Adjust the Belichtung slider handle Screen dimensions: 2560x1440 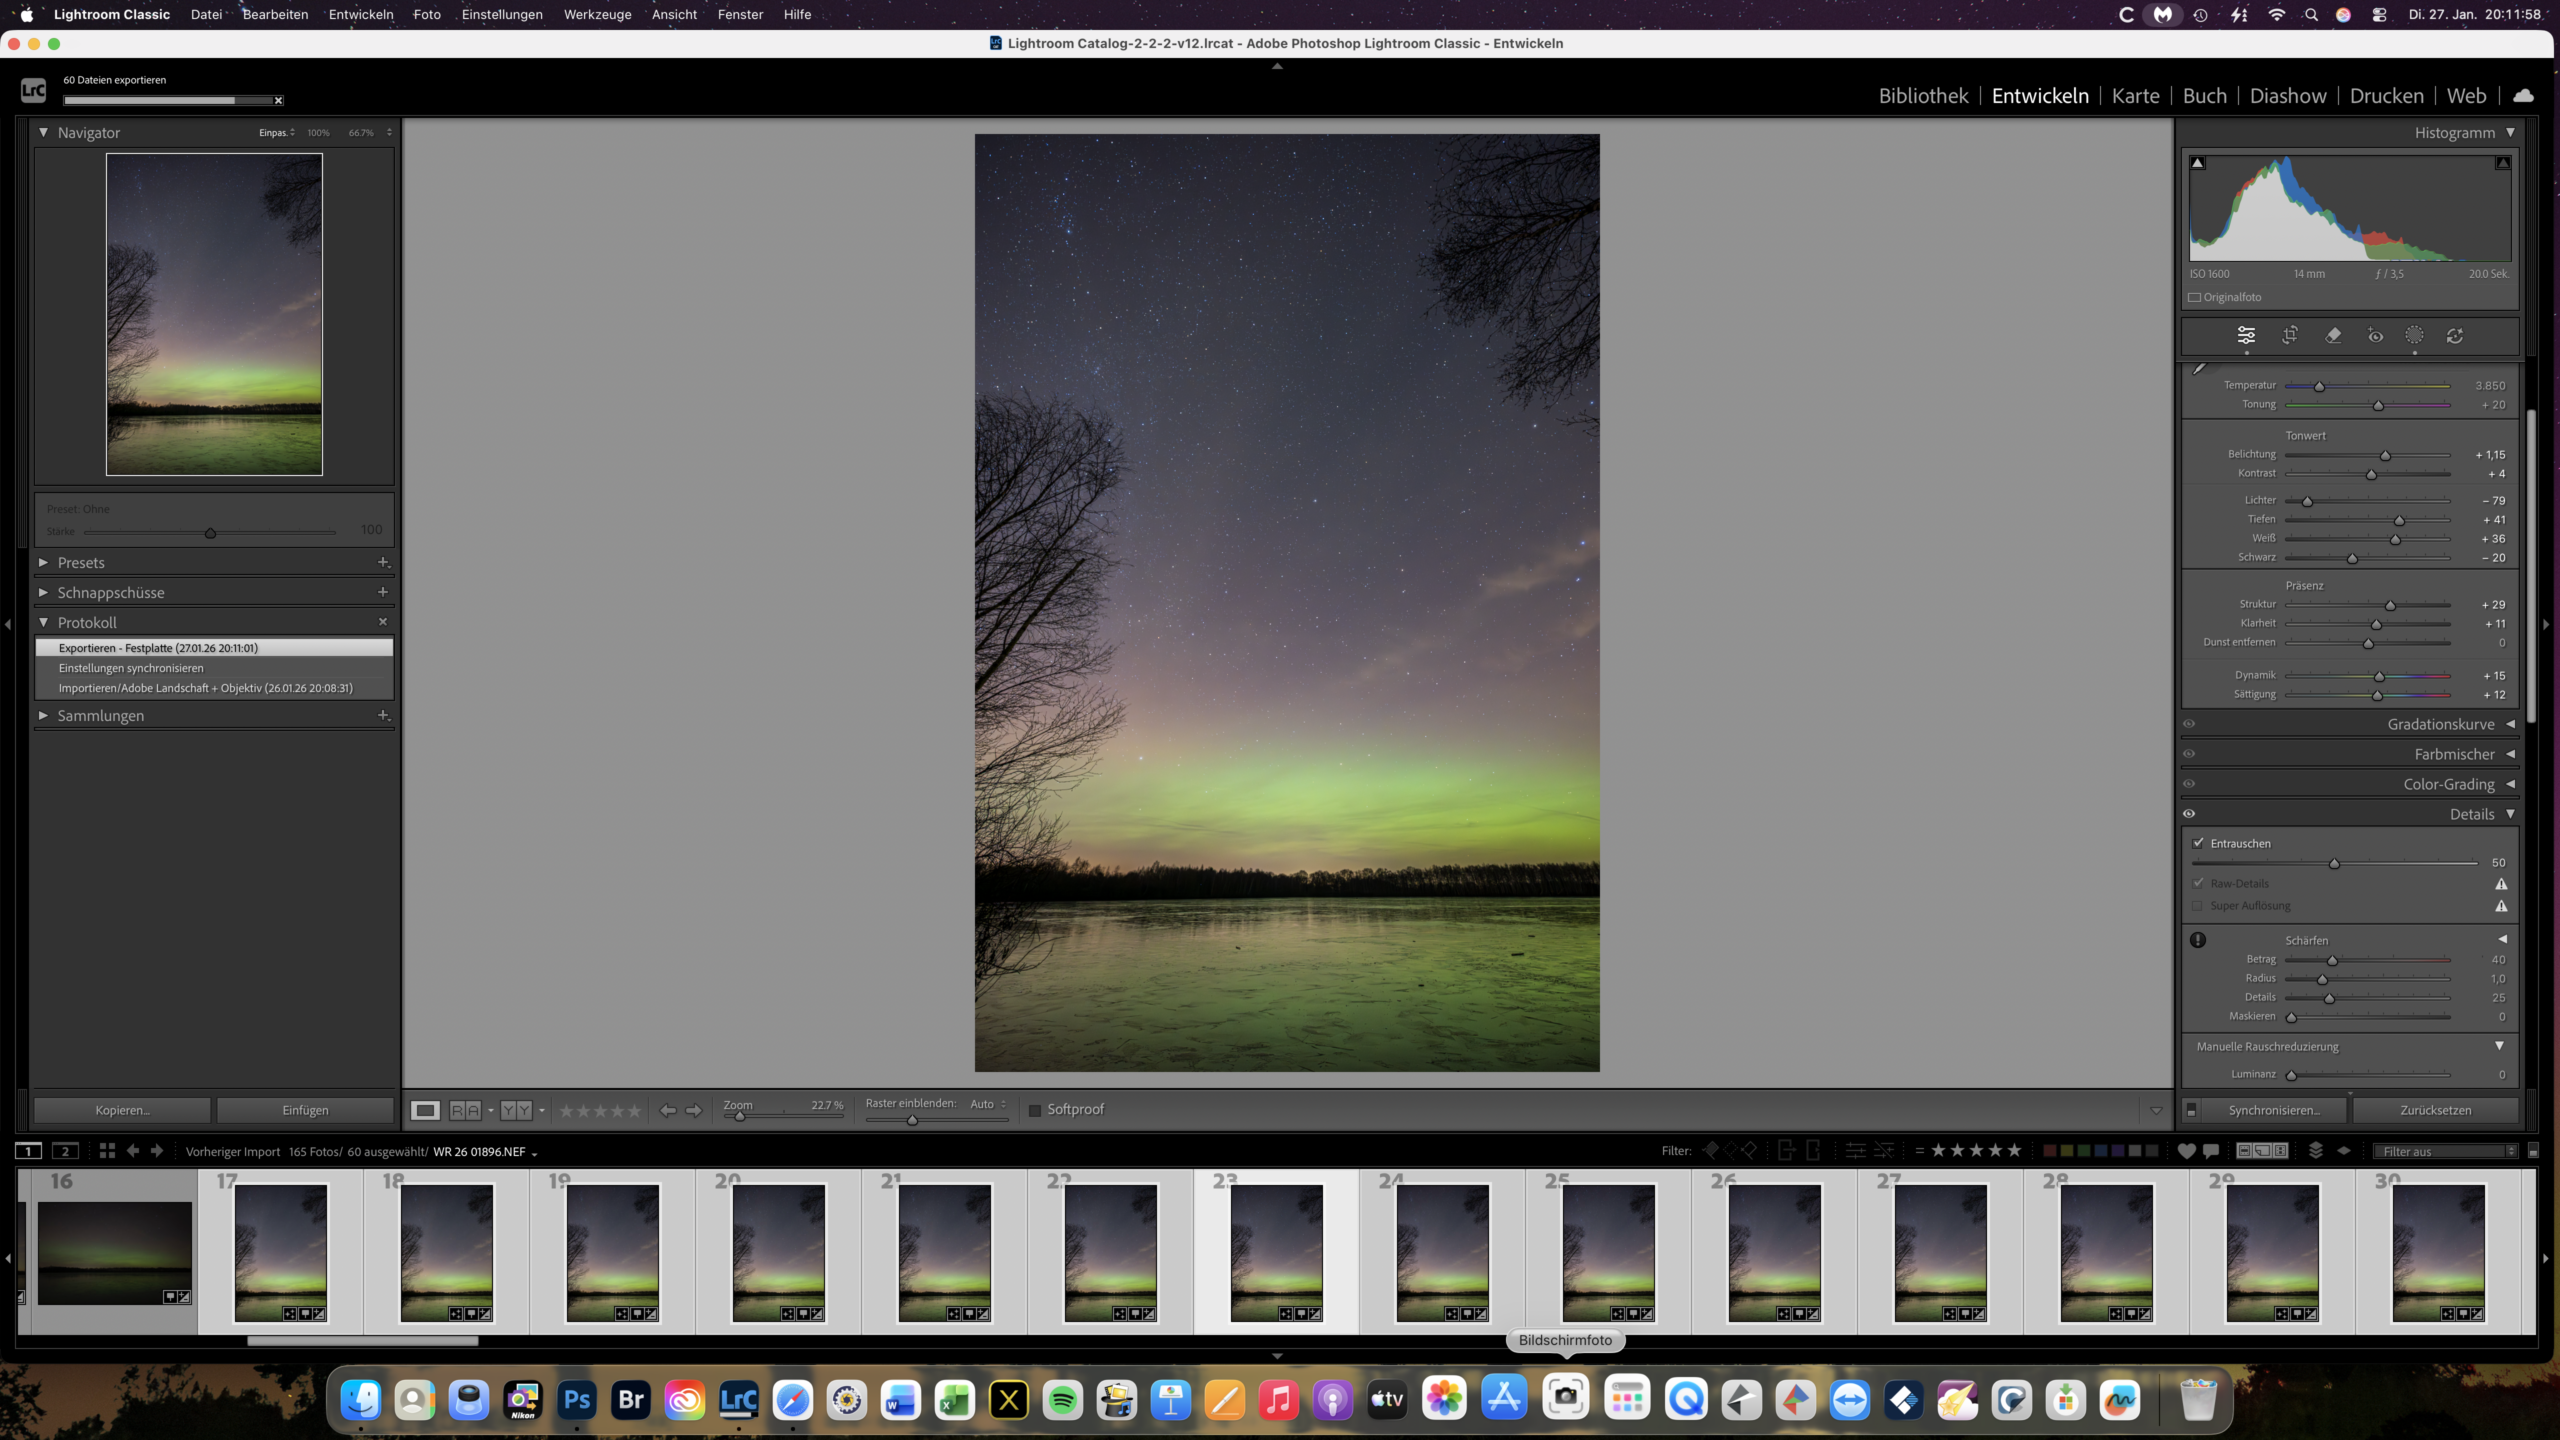(2385, 456)
